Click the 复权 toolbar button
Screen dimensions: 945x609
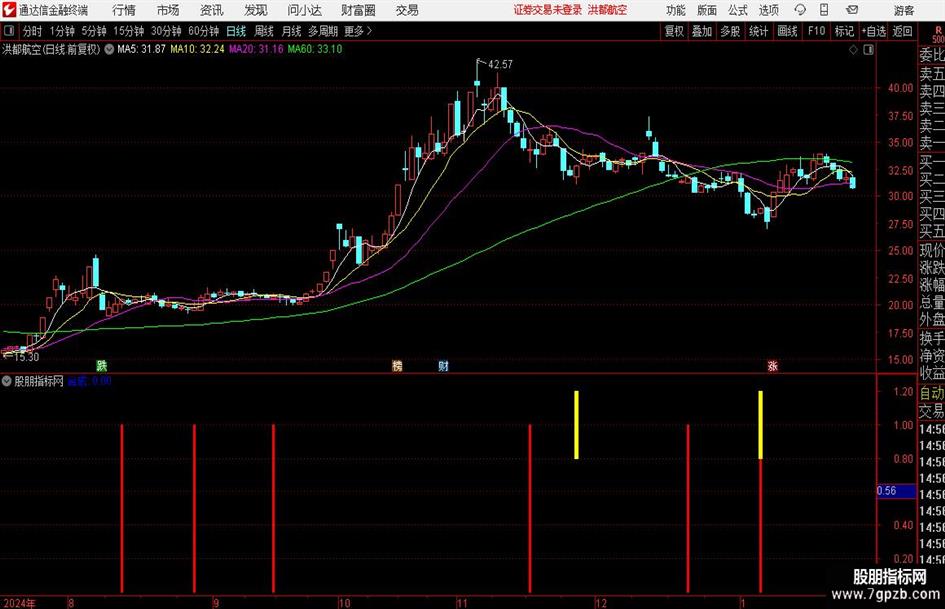(x=674, y=31)
